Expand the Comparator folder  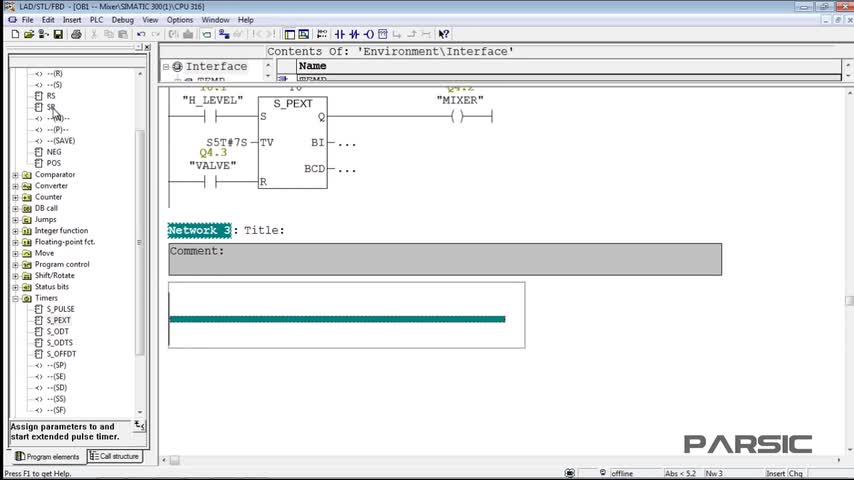click(16, 175)
